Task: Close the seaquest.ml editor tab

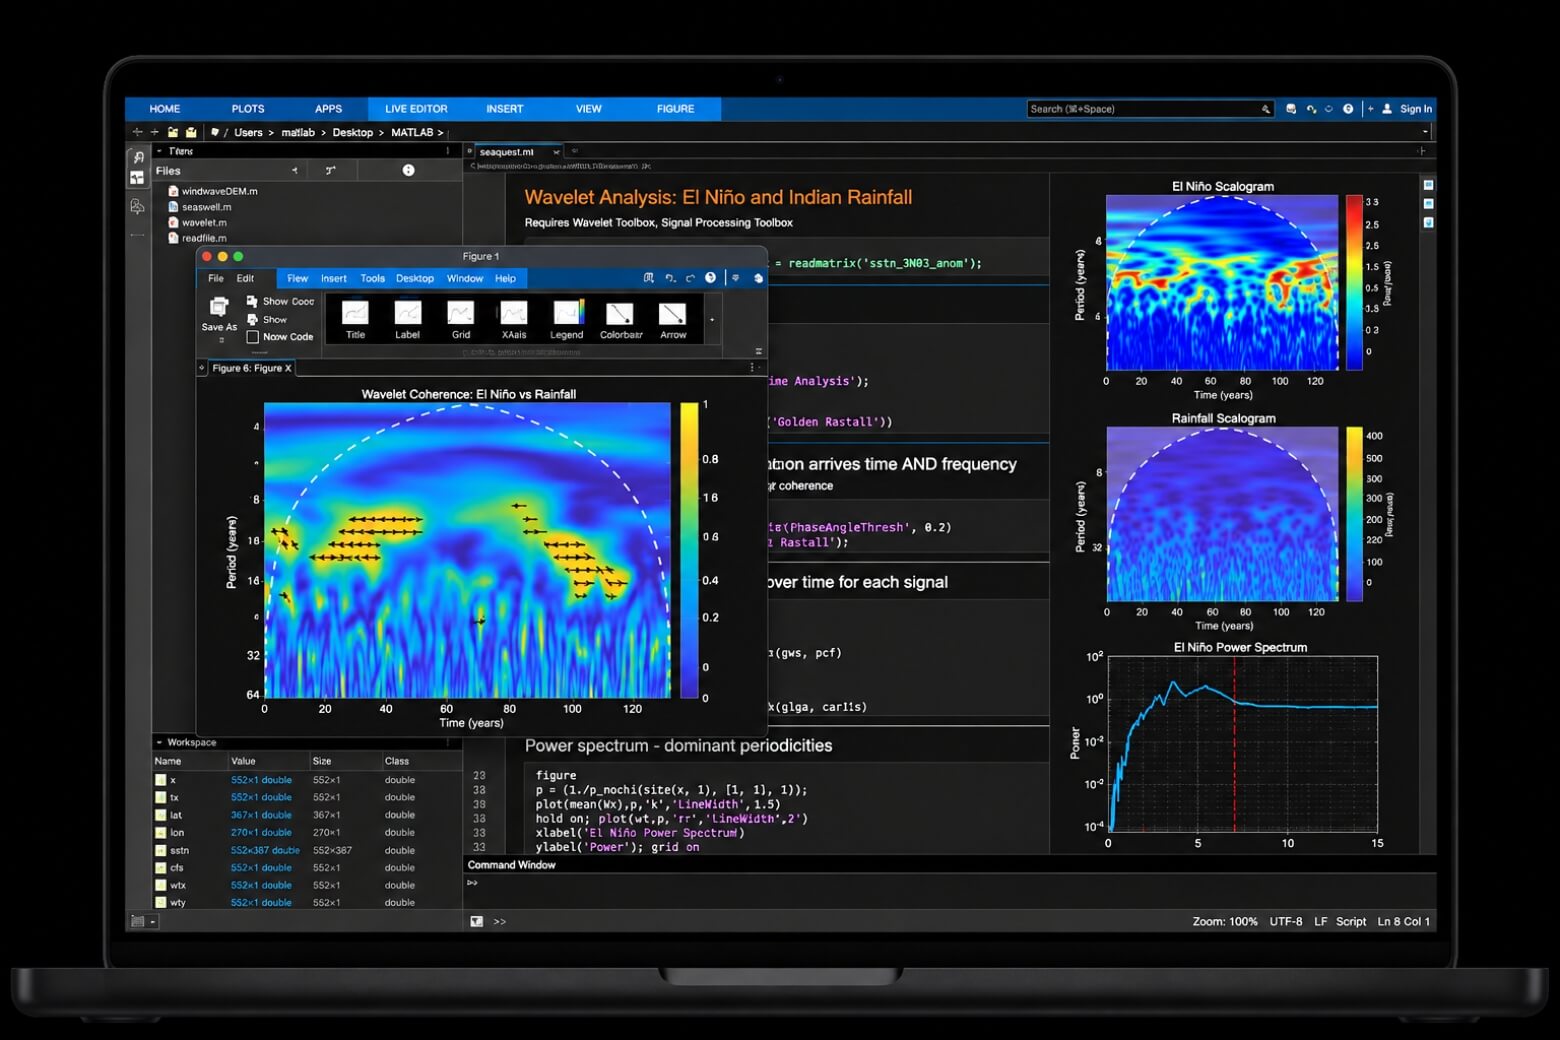Action: (556, 152)
